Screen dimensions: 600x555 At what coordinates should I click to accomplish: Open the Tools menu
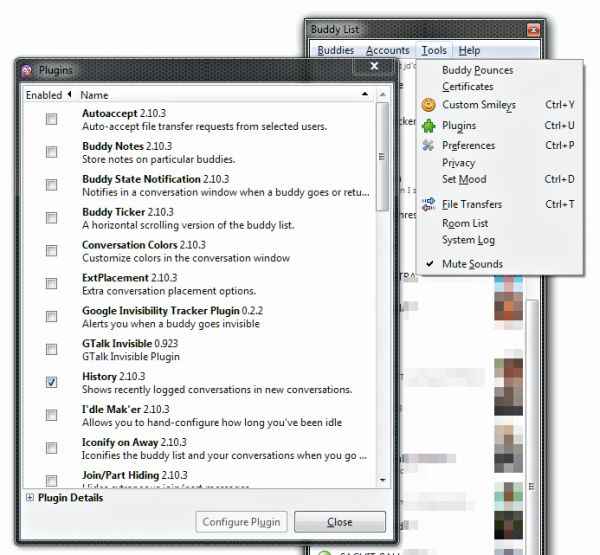click(434, 51)
